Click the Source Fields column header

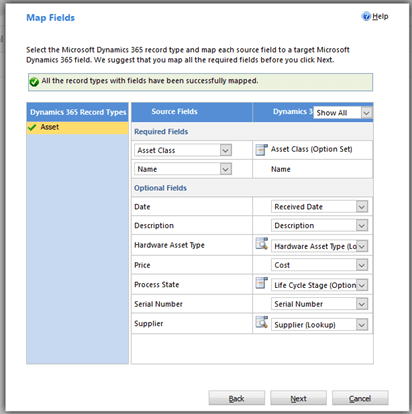(x=192, y=112)
